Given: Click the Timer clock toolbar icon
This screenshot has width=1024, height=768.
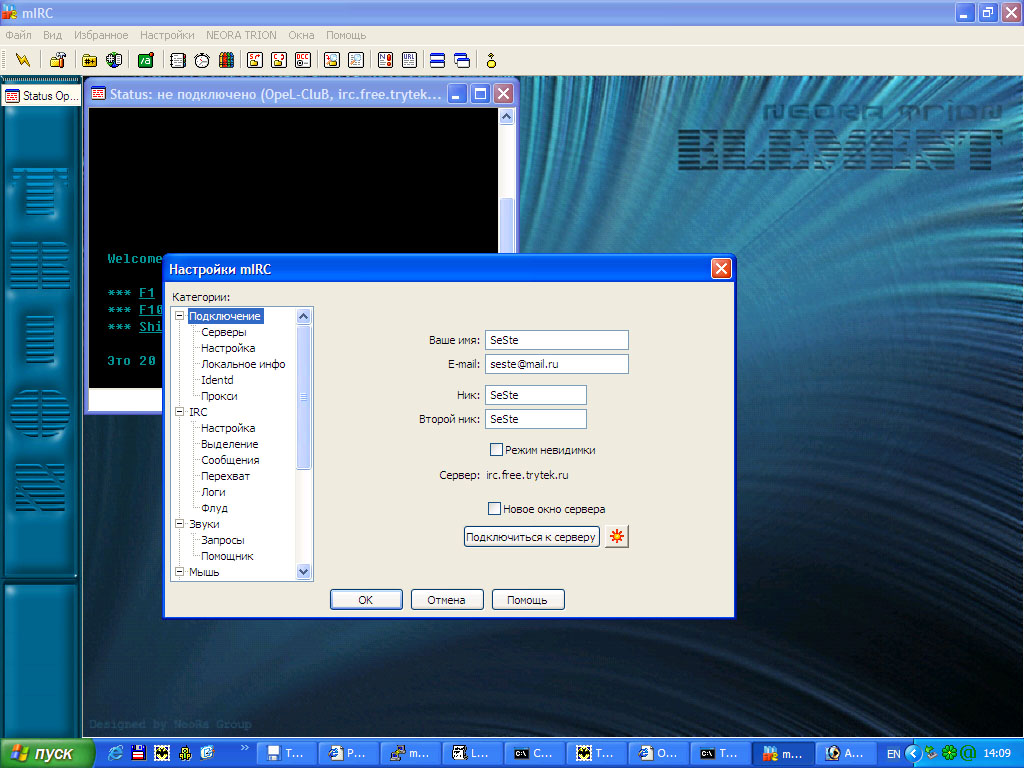Looking at the screenshot, I should (x=202, y=60).
